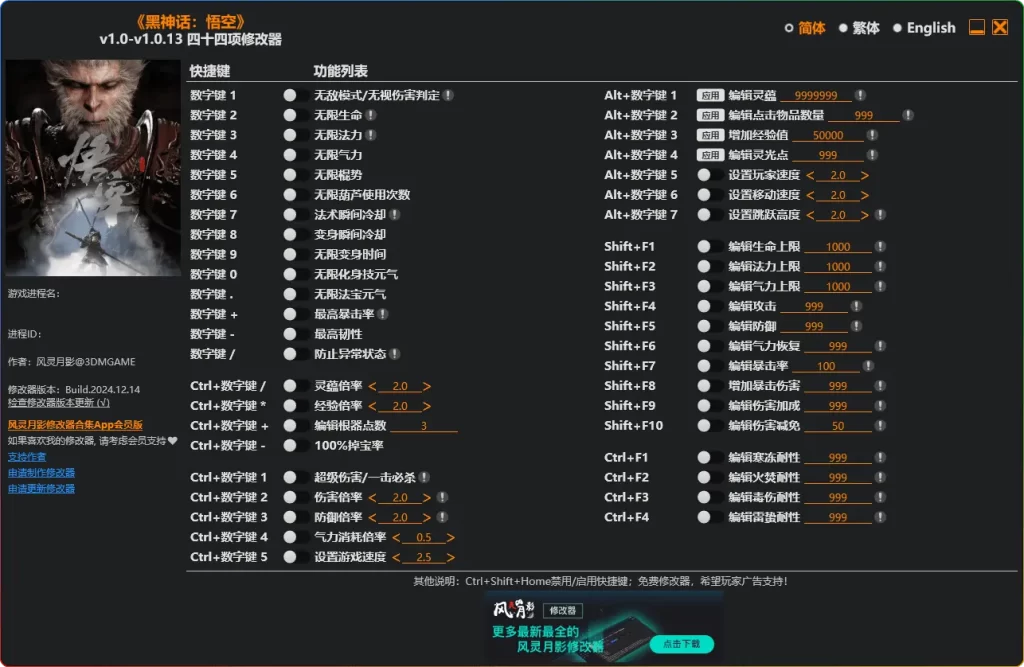
Task: Click info icon next to 法术瞬间冷却
Action: click(x=395, y=214)
